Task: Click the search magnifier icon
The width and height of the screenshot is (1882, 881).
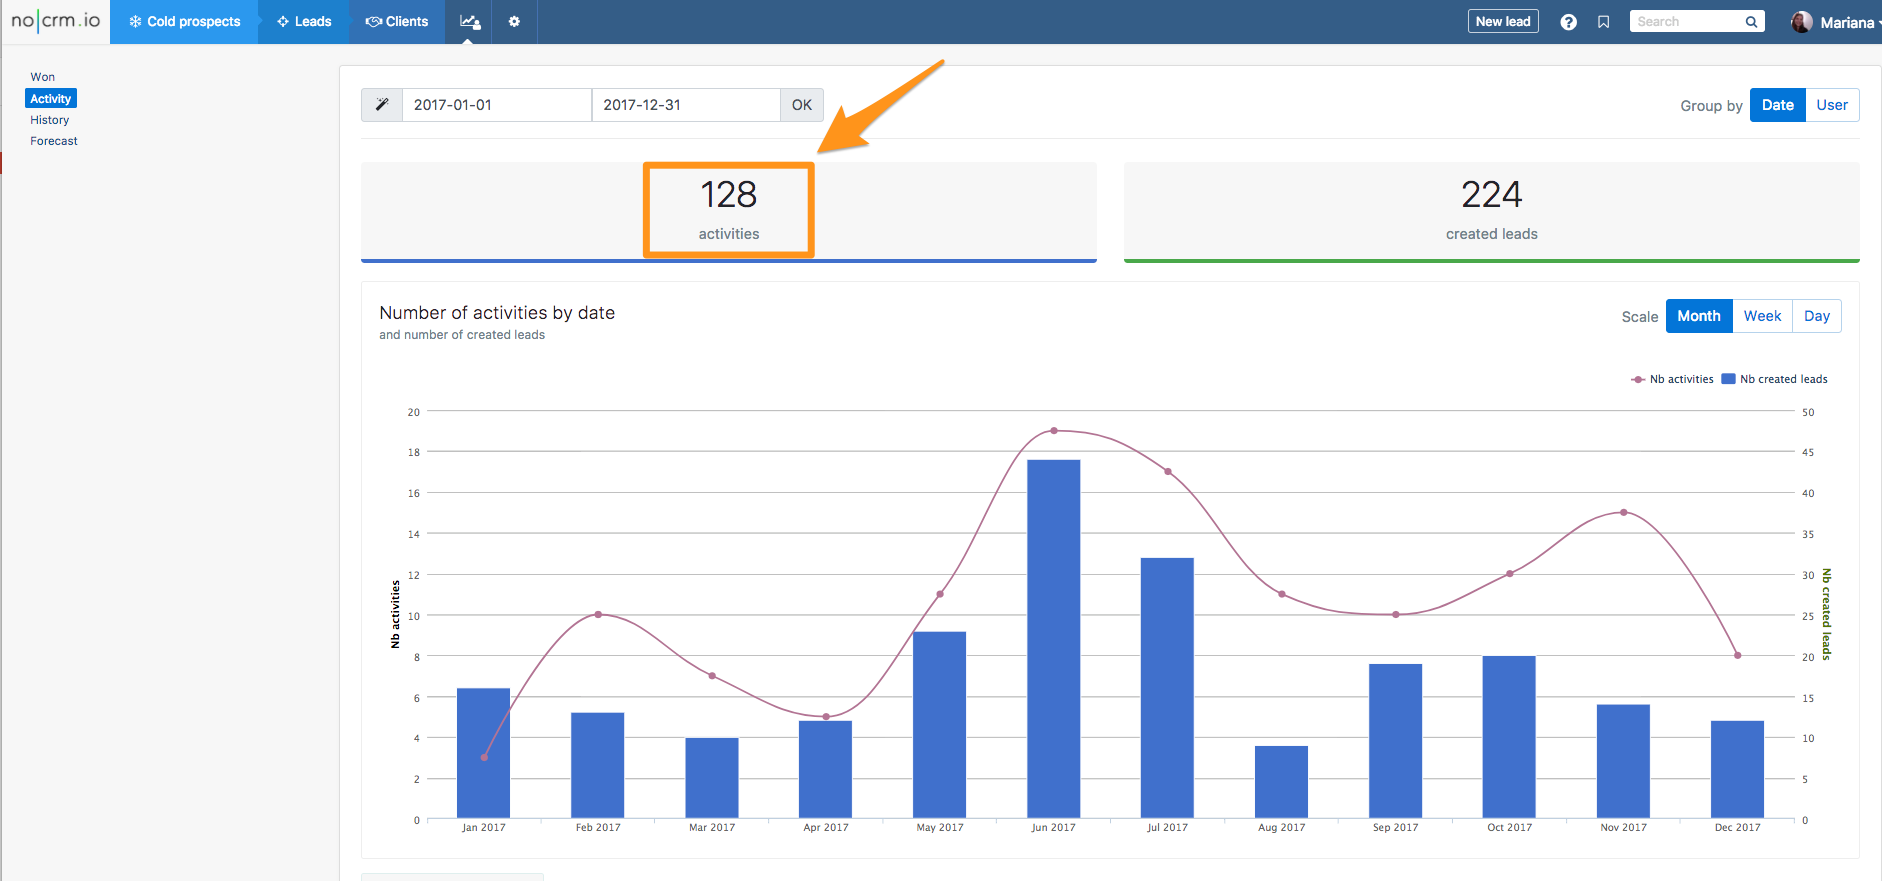Action: click(x=1751, y=22)
